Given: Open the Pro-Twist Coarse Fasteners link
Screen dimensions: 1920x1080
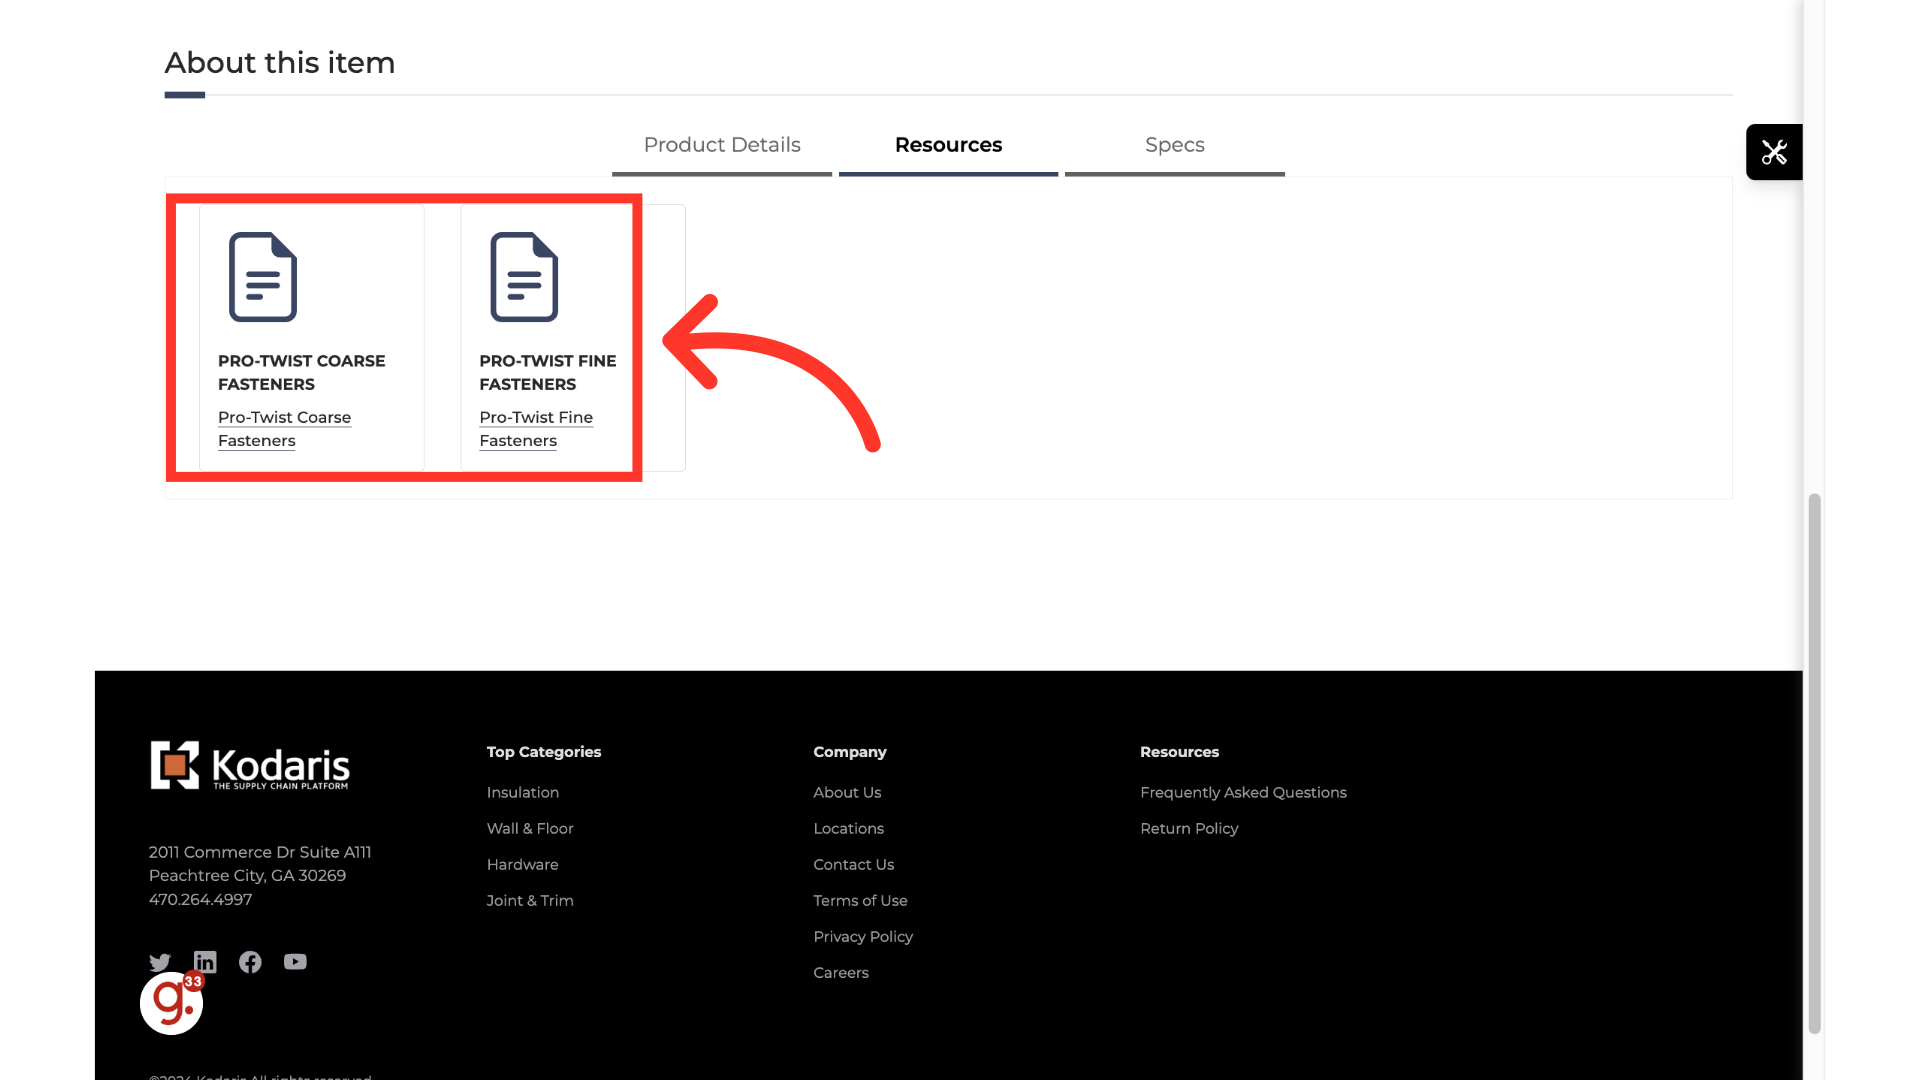Looking at the screenshot, I should (284, 428).
